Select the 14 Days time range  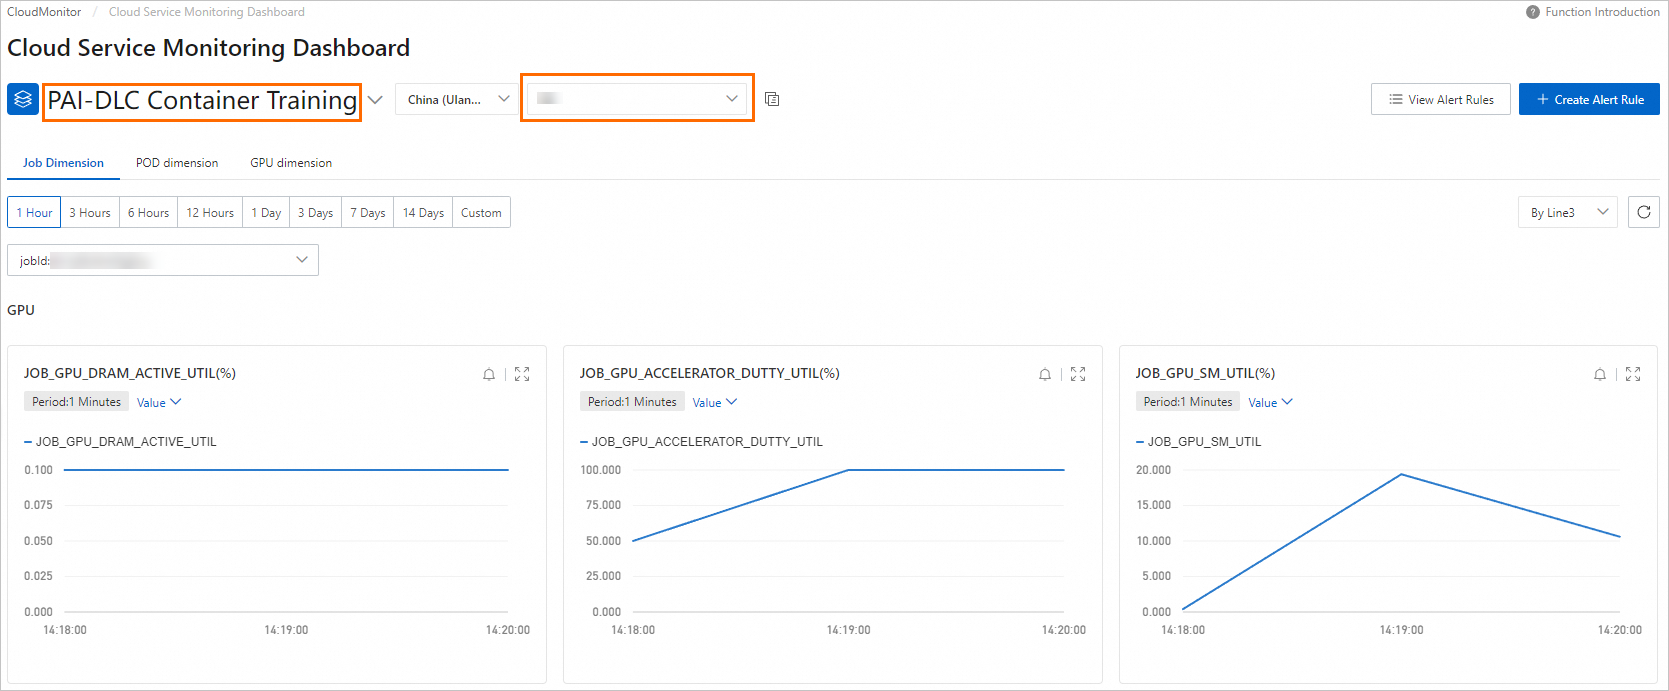coord(423,212)
